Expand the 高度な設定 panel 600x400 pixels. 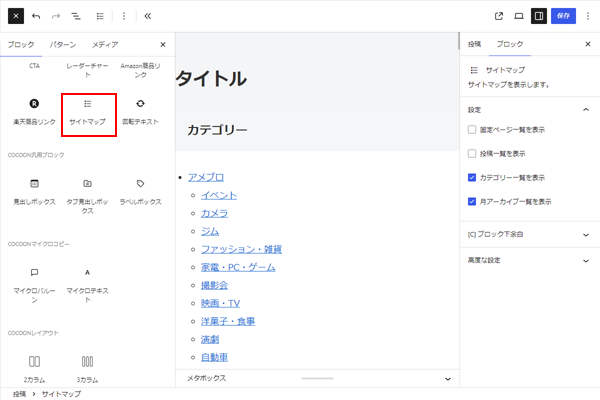tap(529, 260)
